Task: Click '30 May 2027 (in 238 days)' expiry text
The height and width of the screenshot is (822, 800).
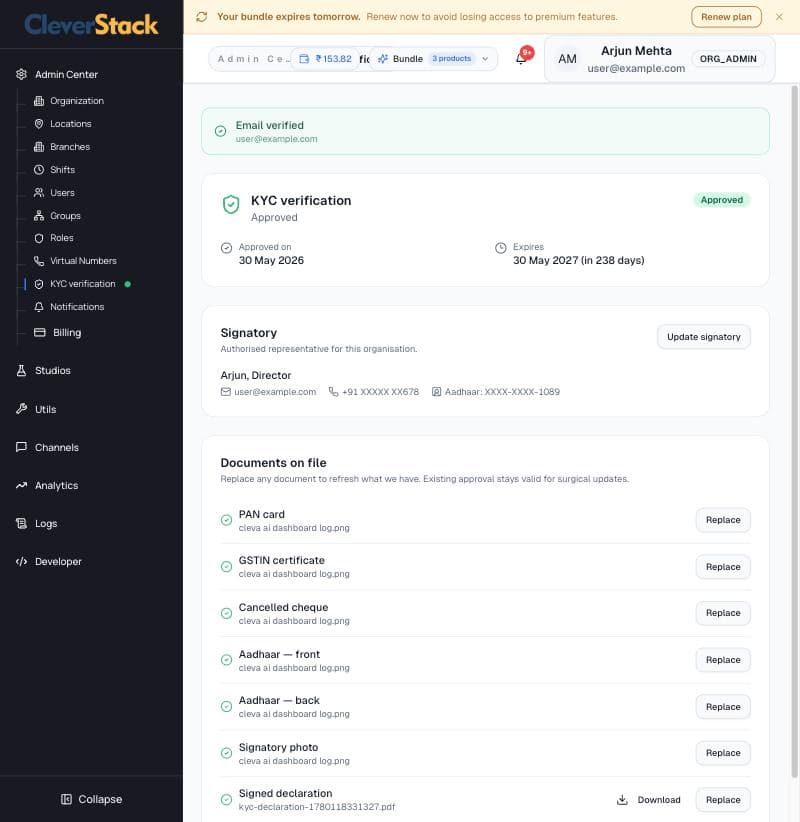Action: (x=579, y=261)
